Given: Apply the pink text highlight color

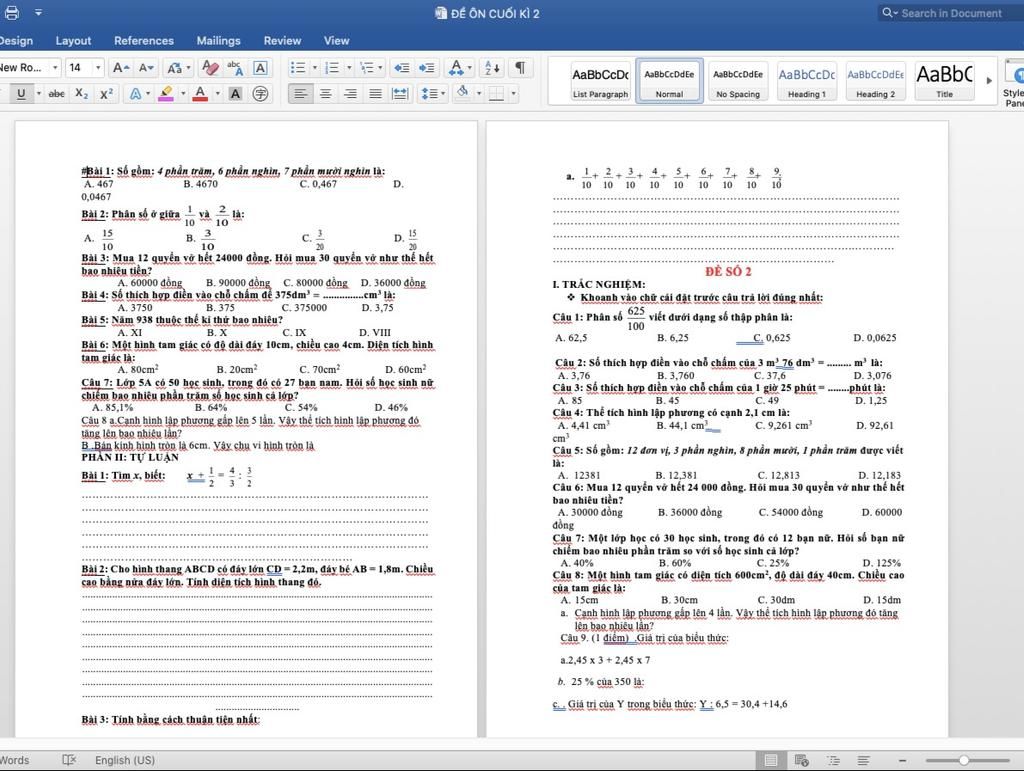Looking at the screenshot, I should click(x=166, y=93).
